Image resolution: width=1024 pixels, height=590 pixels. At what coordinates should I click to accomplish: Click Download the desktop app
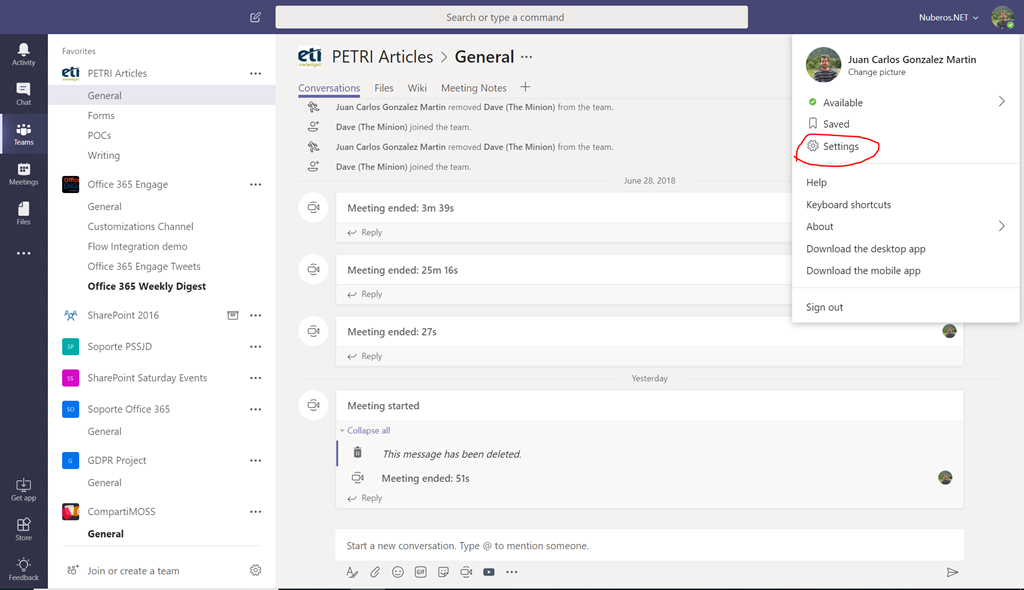[865, 249]
